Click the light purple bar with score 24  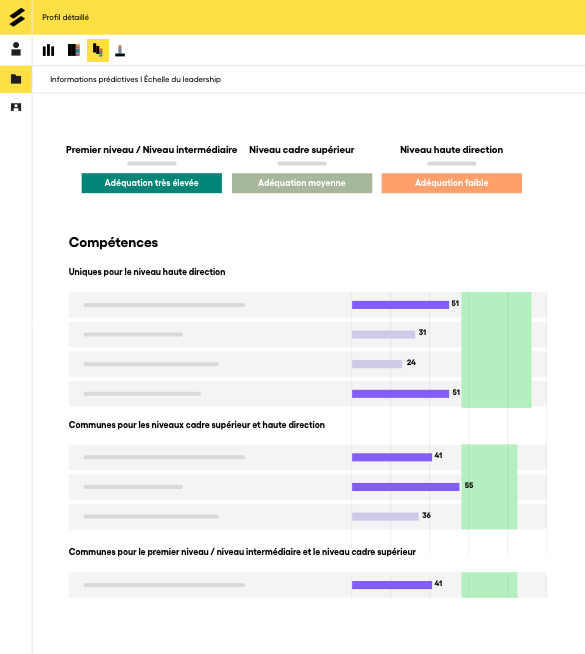click(377, 364)
